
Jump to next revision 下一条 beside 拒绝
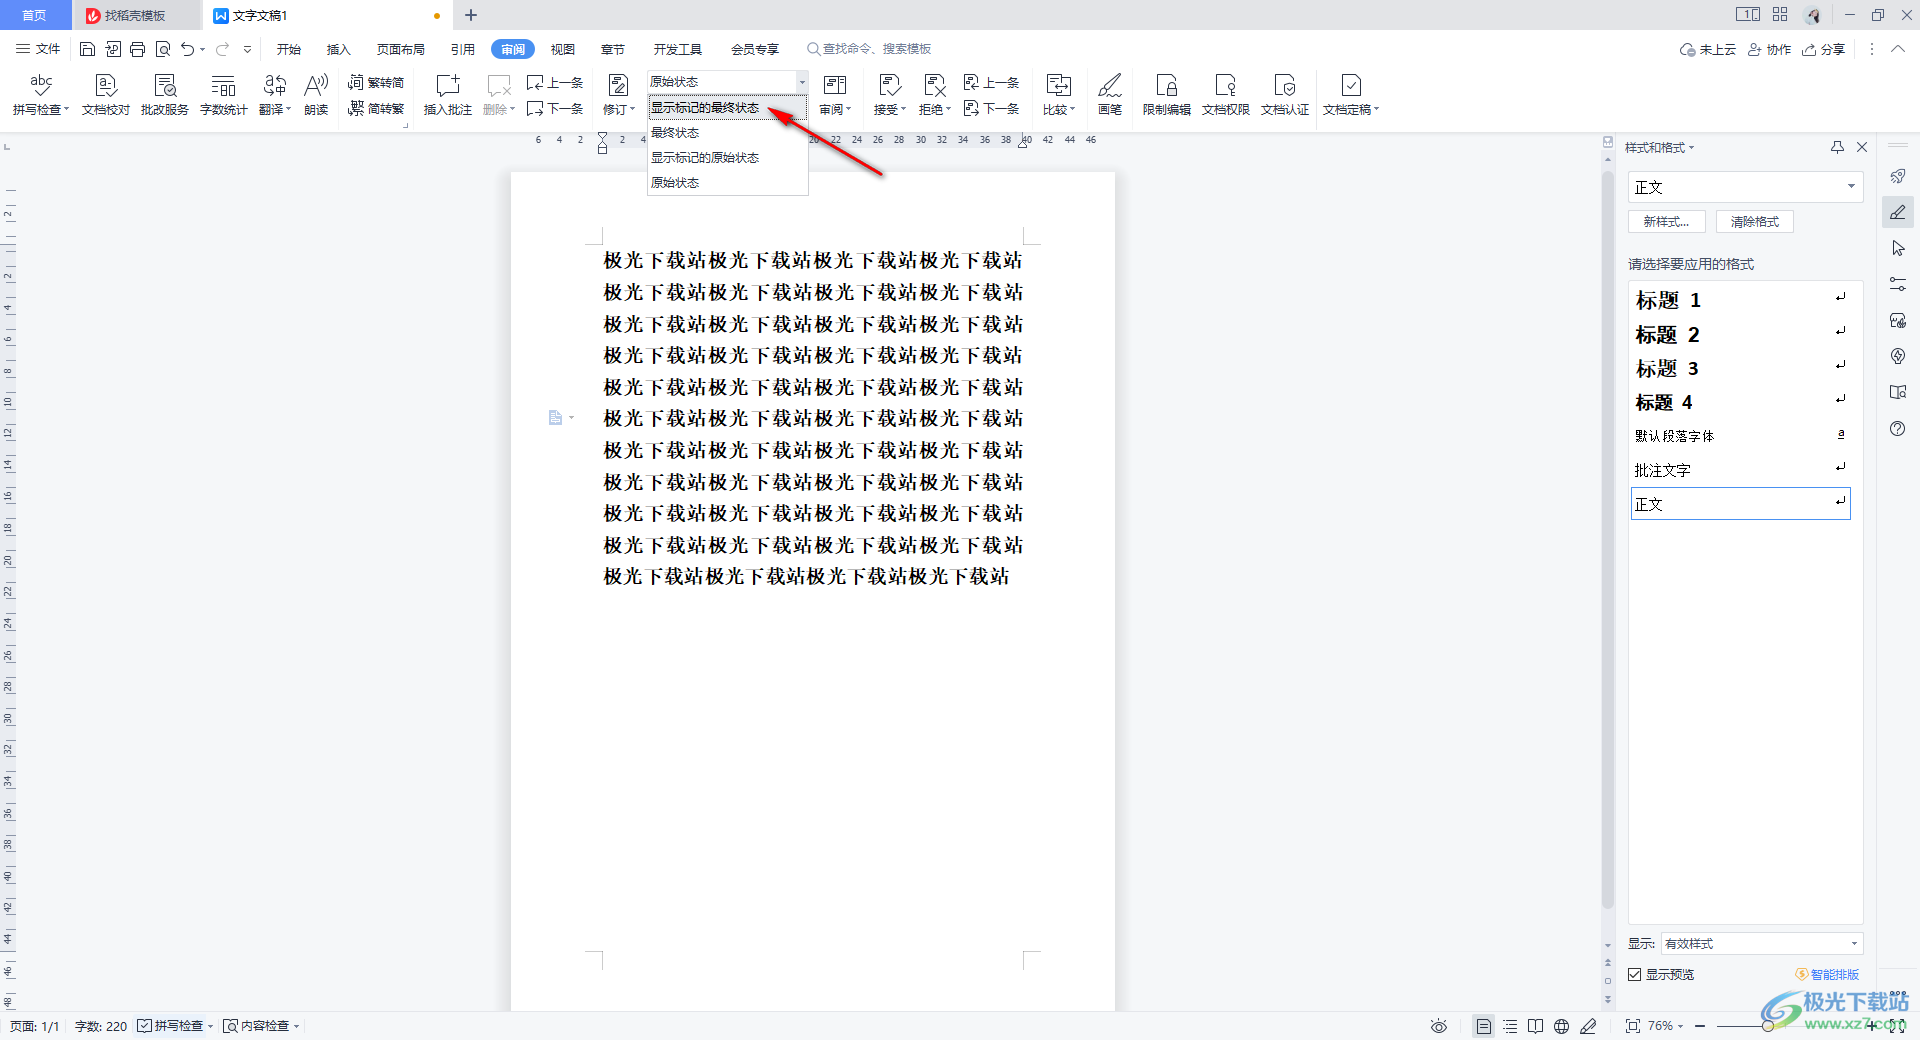(x=991, y=108)
